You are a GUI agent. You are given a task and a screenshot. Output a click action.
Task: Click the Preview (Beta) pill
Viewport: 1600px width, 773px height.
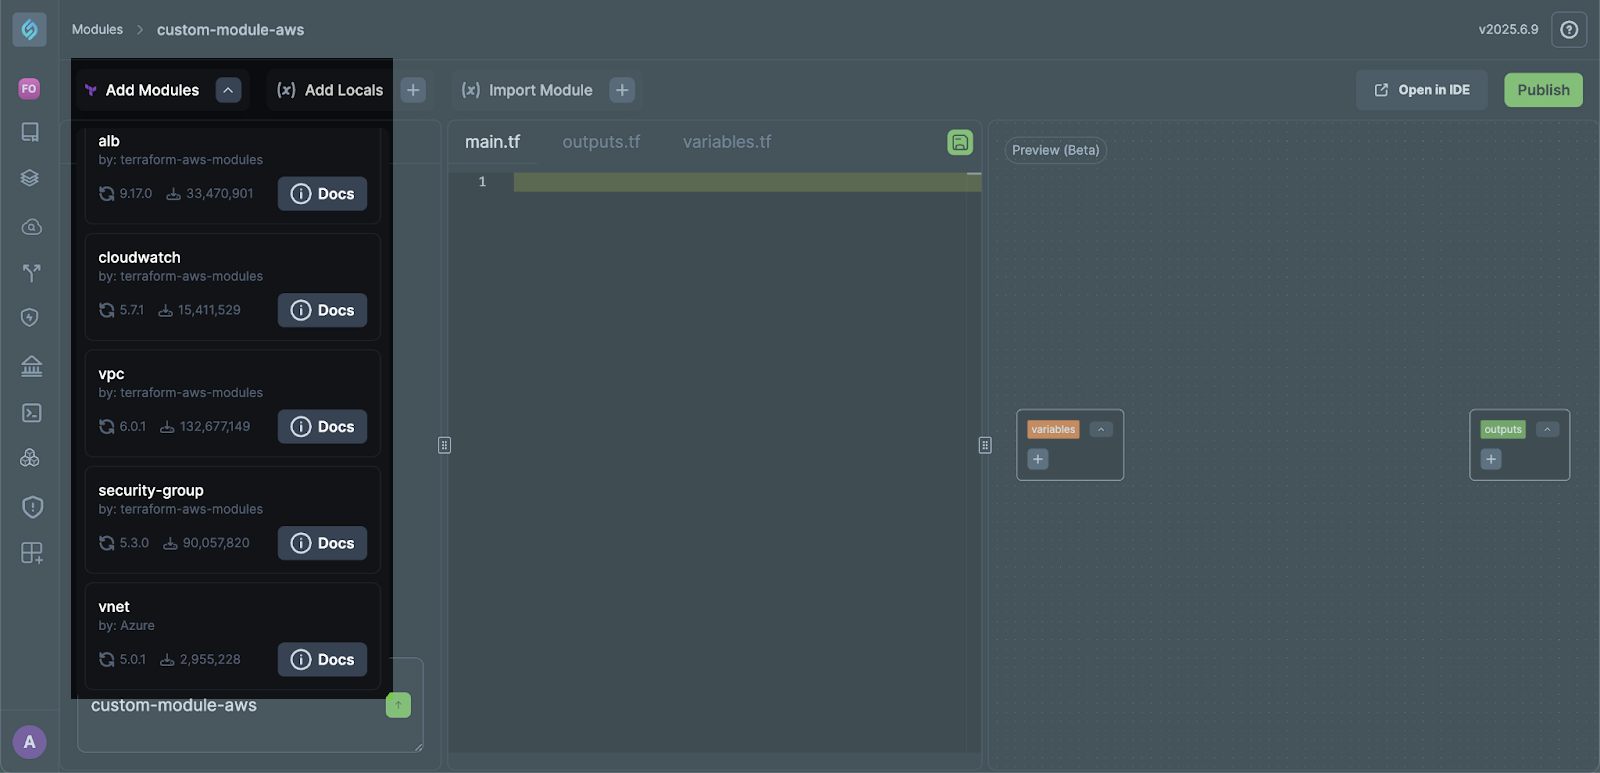tap(1055, 150)
